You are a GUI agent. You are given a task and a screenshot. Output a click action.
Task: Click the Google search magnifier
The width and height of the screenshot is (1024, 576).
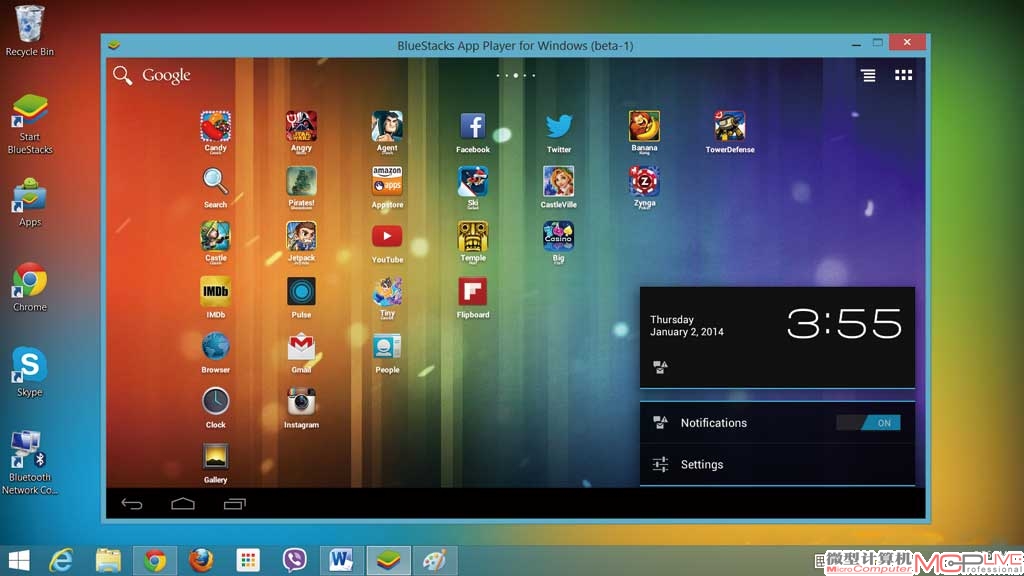[x=123, y=75]
